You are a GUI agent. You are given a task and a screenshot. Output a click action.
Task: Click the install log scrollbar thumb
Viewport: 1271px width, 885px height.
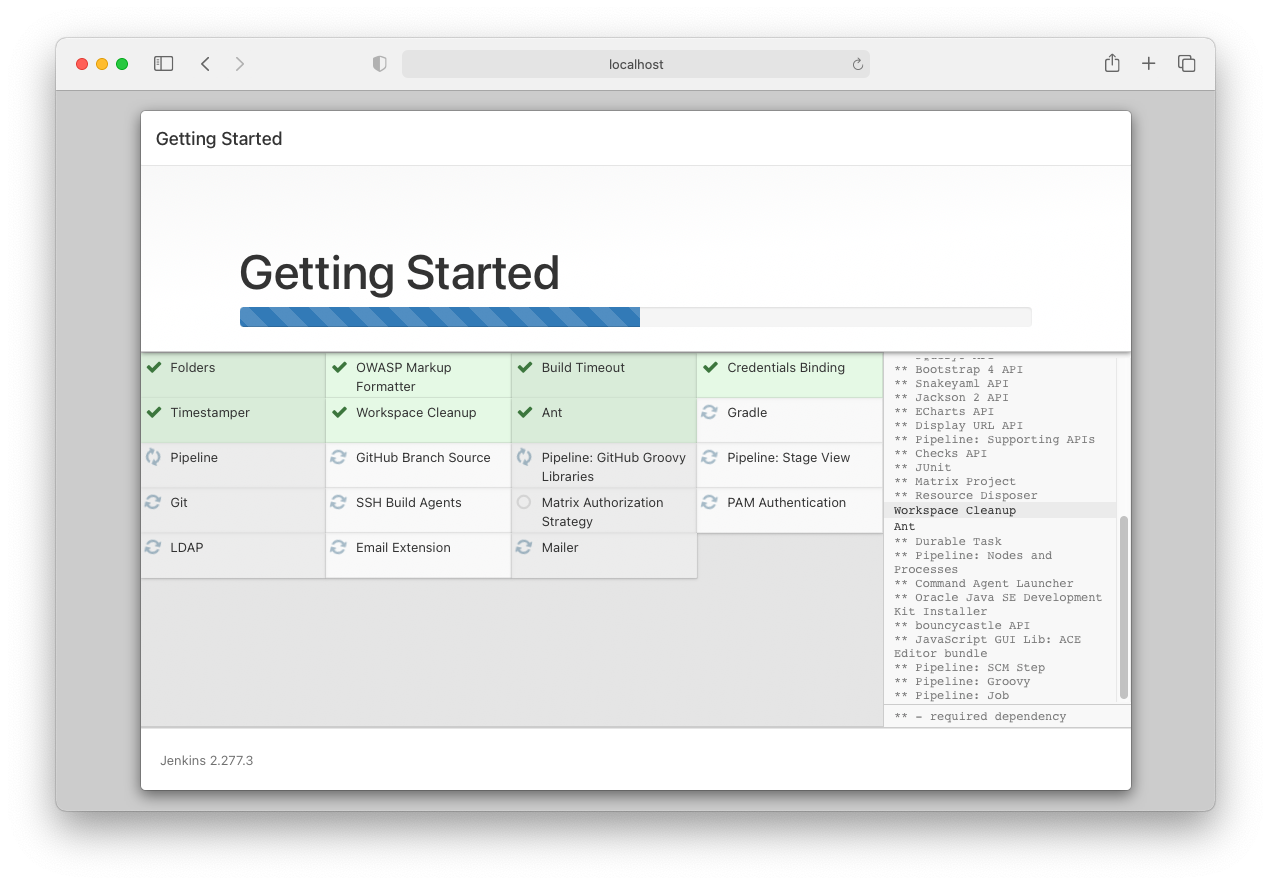[1123, 607]
